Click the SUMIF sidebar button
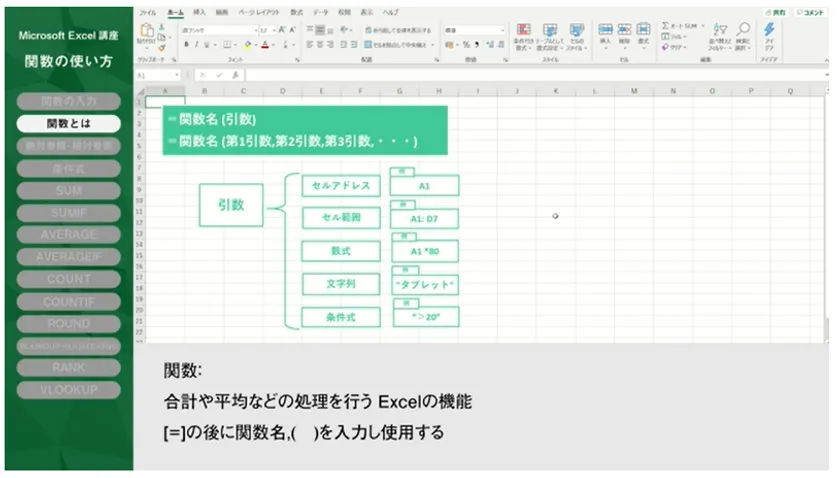The height and width of the screenshot is (478, 840). tap(69, 213)
